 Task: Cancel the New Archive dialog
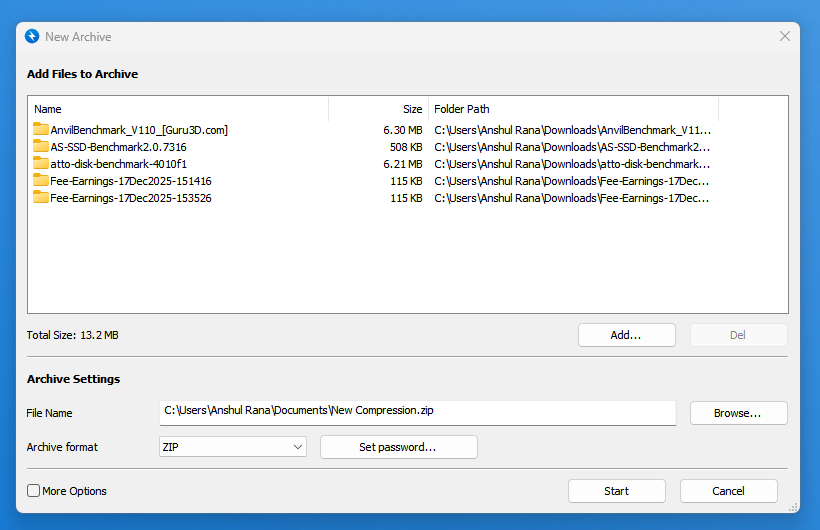[728, 491]
